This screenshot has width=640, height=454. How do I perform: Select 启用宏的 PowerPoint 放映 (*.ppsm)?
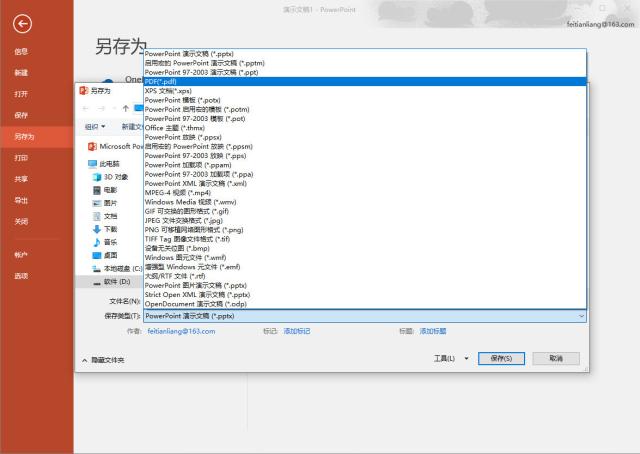365,146
